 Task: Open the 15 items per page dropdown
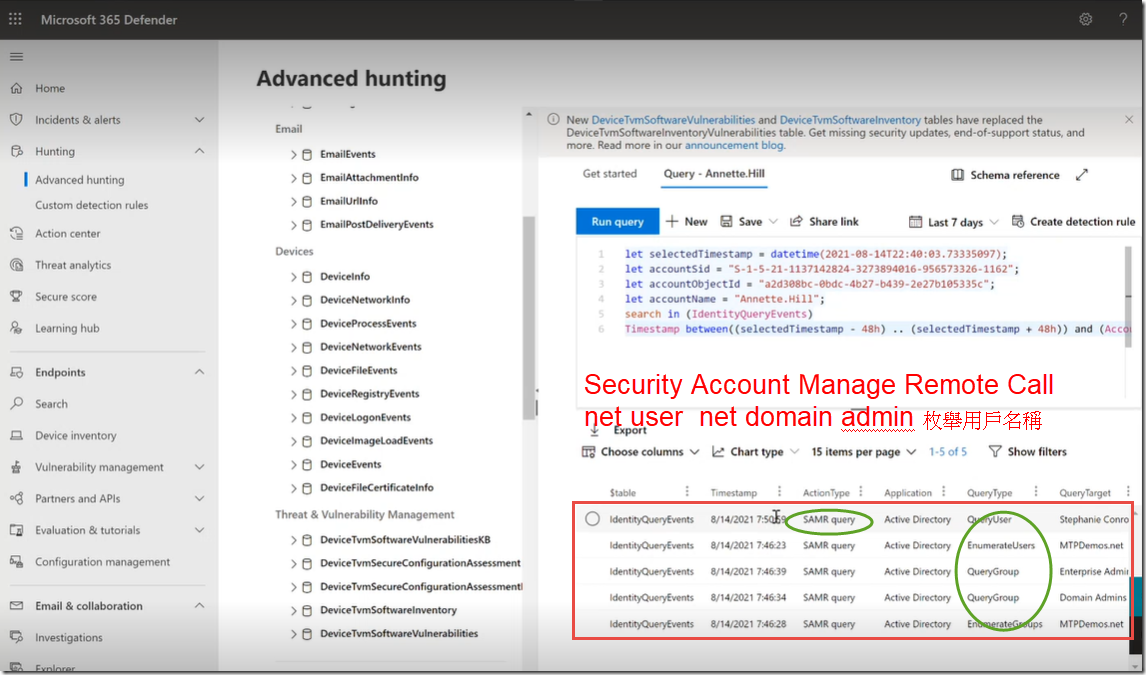point(863,452)
